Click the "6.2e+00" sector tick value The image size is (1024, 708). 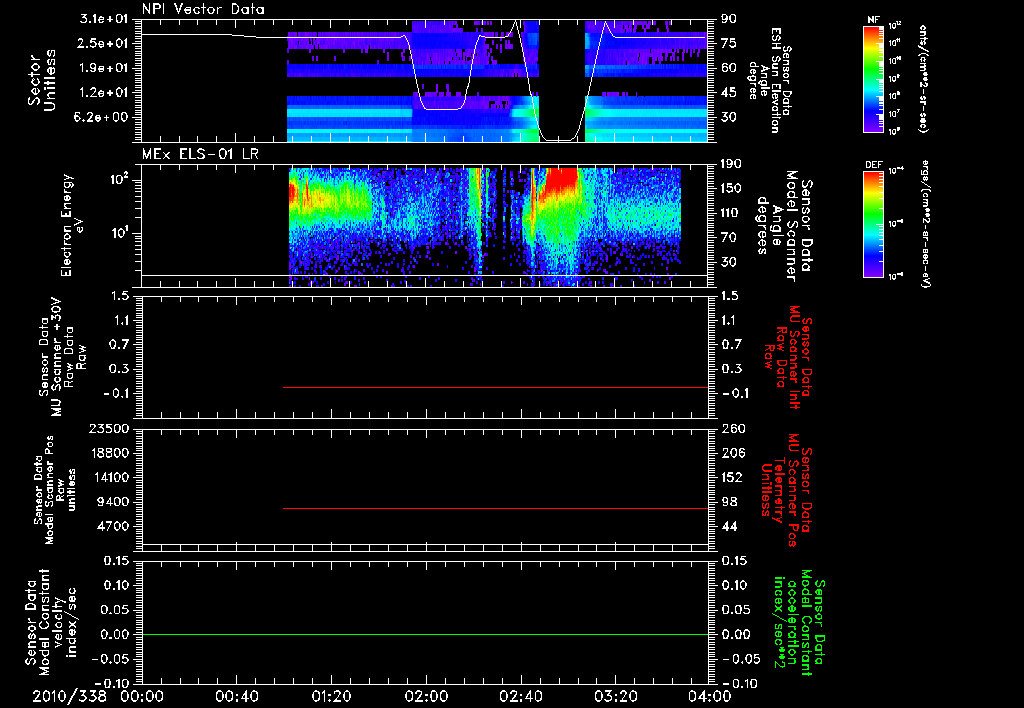(x=103, y=118)
